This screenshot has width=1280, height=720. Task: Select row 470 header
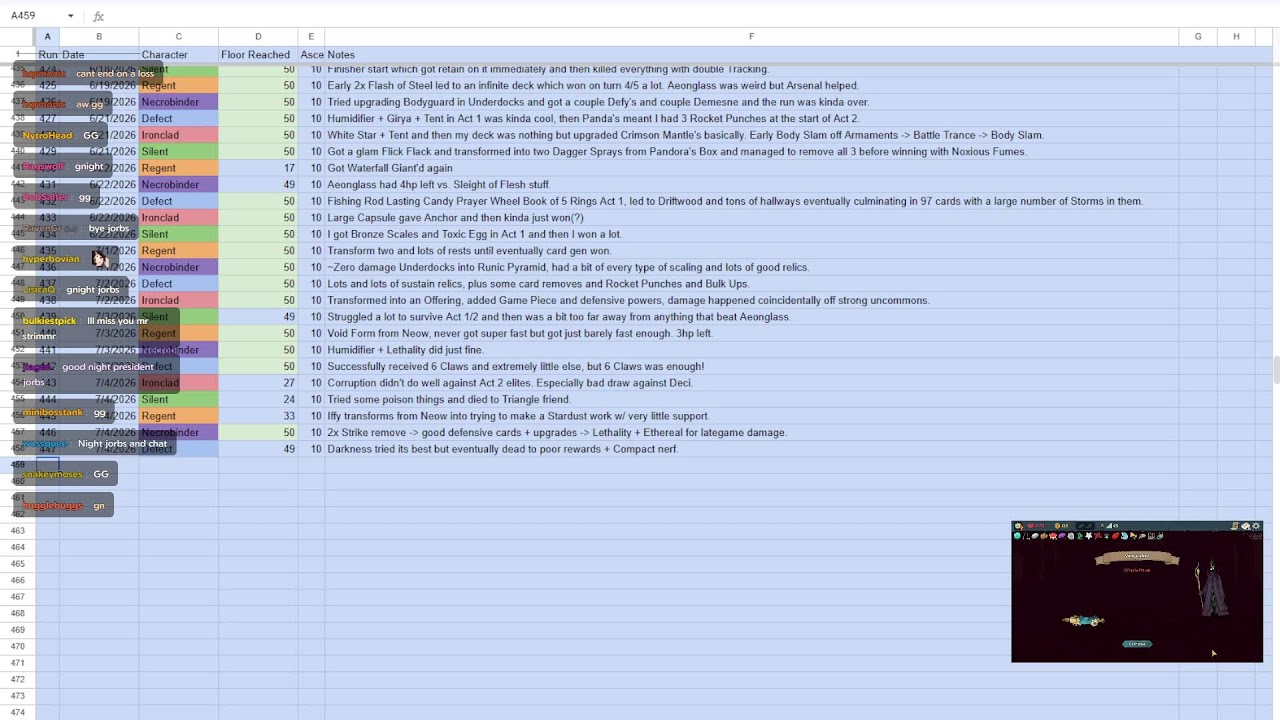(x=18, y=646)
